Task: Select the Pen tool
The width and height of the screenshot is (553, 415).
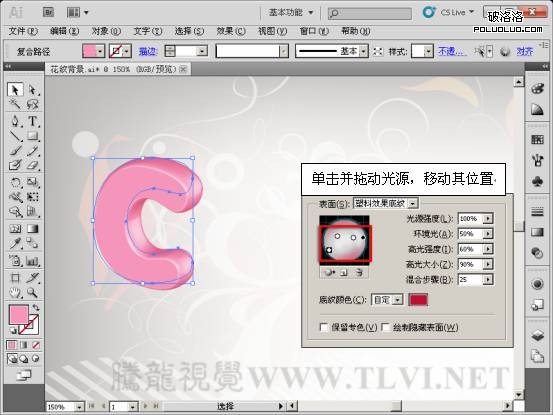Action: (x=15, y=121)
